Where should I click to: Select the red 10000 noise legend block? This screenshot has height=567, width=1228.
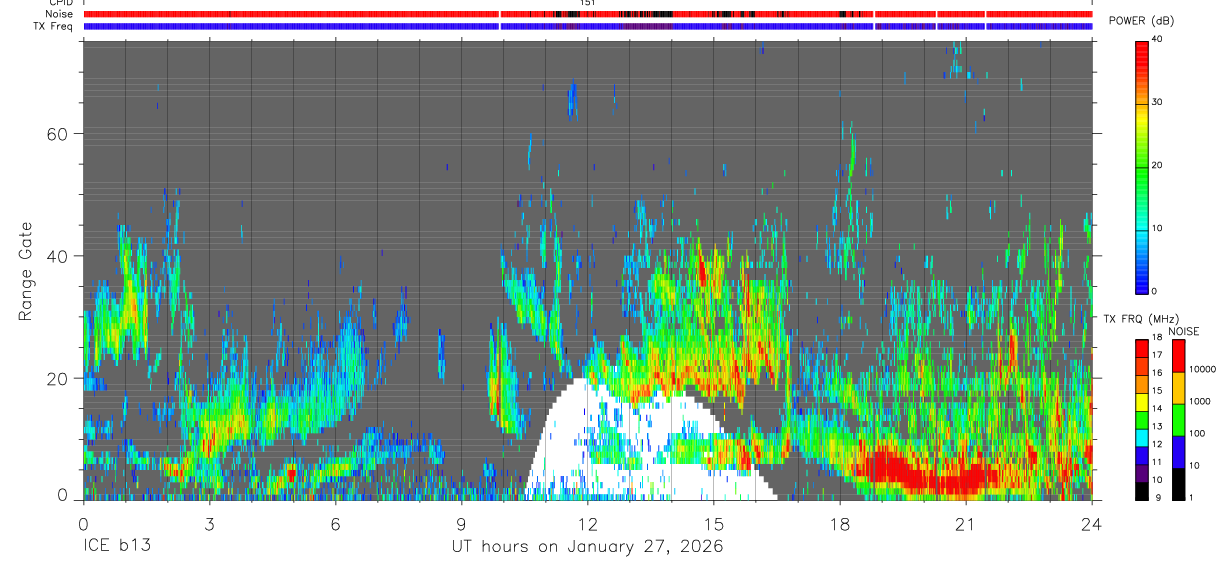[x=1178, y=356]
